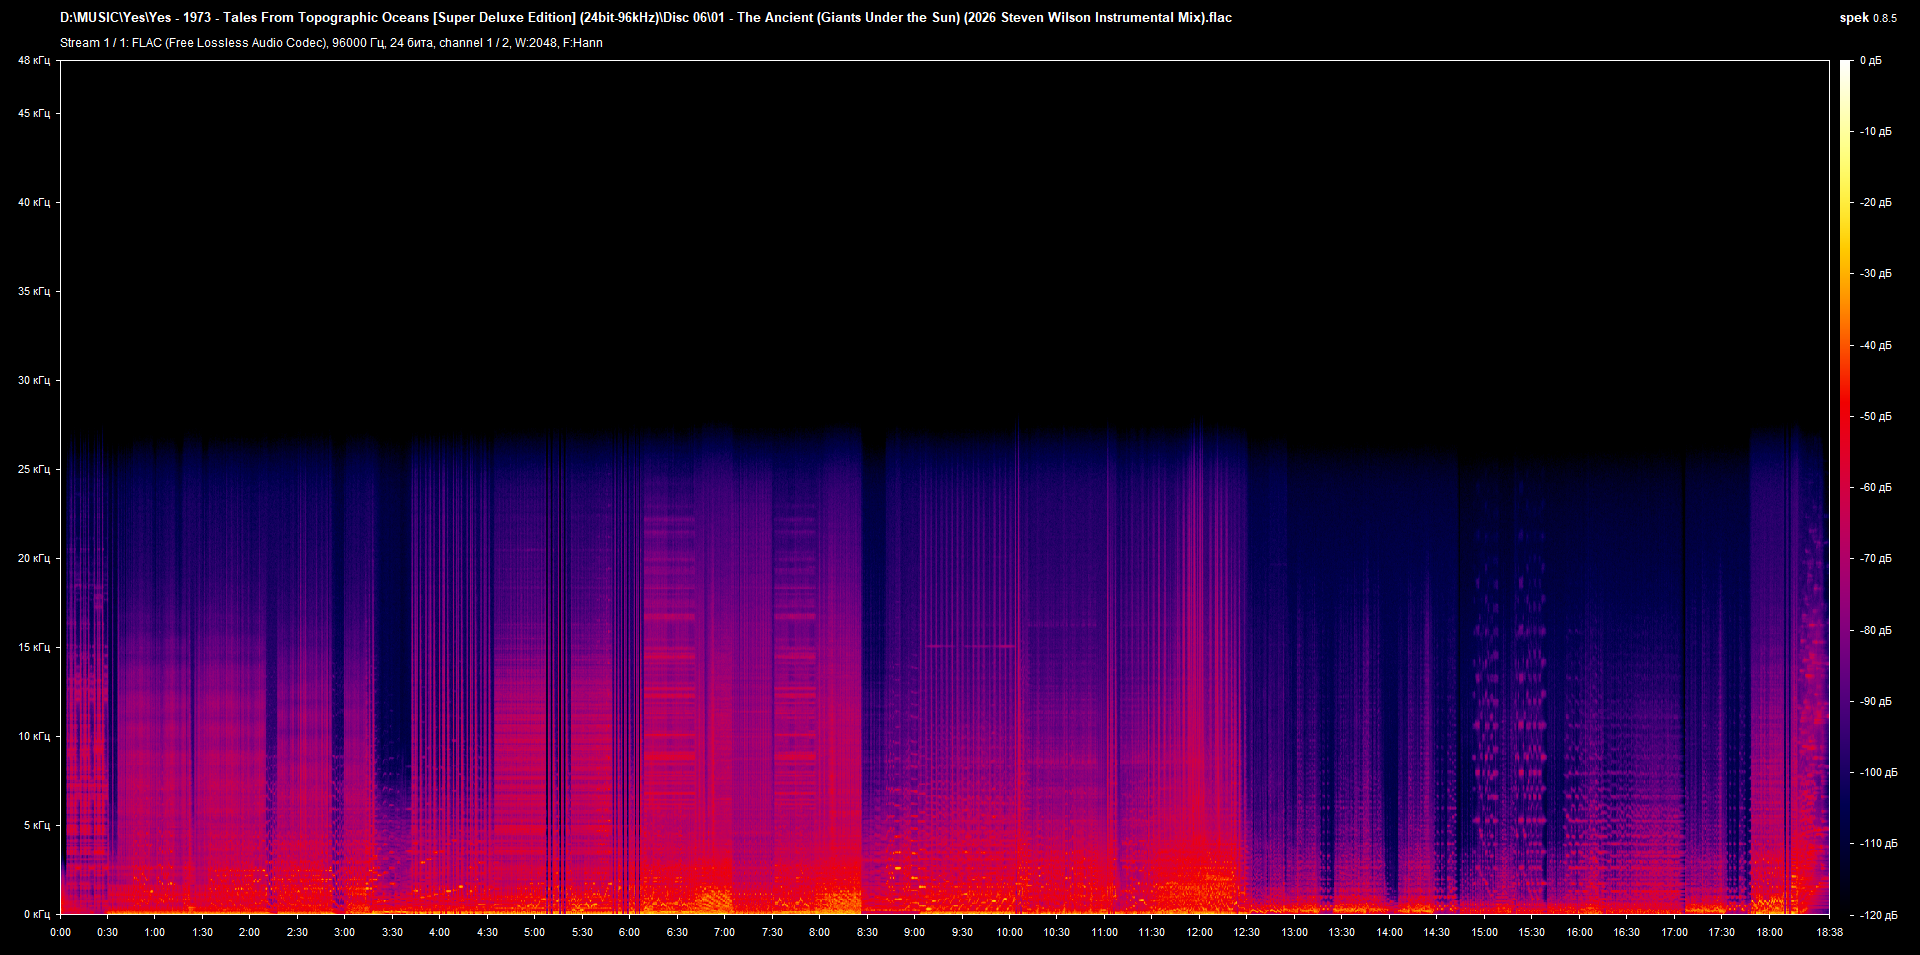Viewport: 1920px width, 955px height.
Task: Click the '15 кГц' frequency axis label
Action: tap(34, 648)
